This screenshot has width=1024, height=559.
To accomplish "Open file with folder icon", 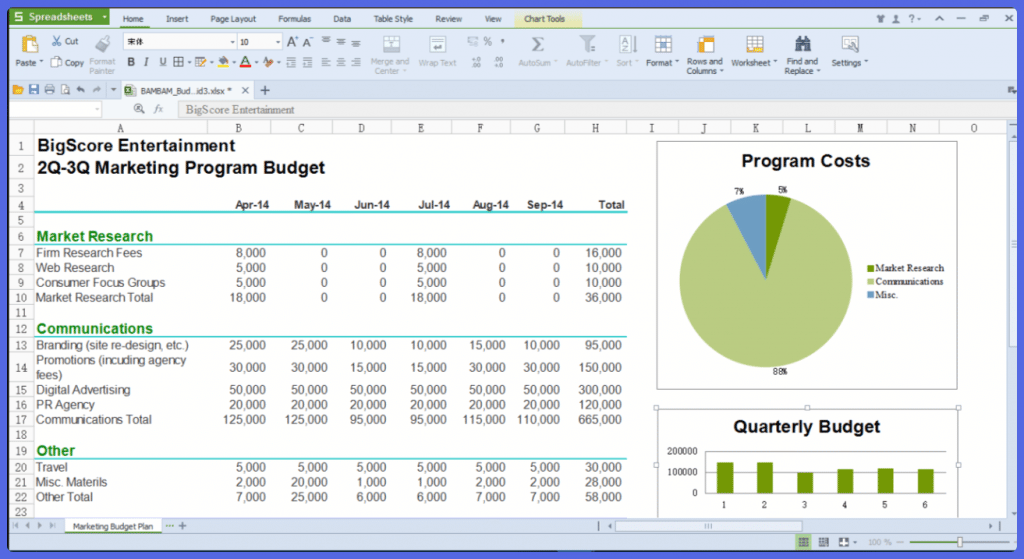I will tap(18, 89).
